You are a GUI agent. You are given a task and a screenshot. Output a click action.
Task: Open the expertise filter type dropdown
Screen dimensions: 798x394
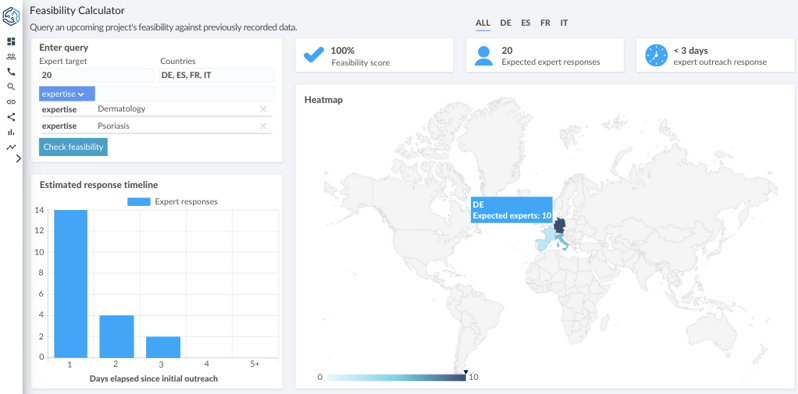click(67, 94)
